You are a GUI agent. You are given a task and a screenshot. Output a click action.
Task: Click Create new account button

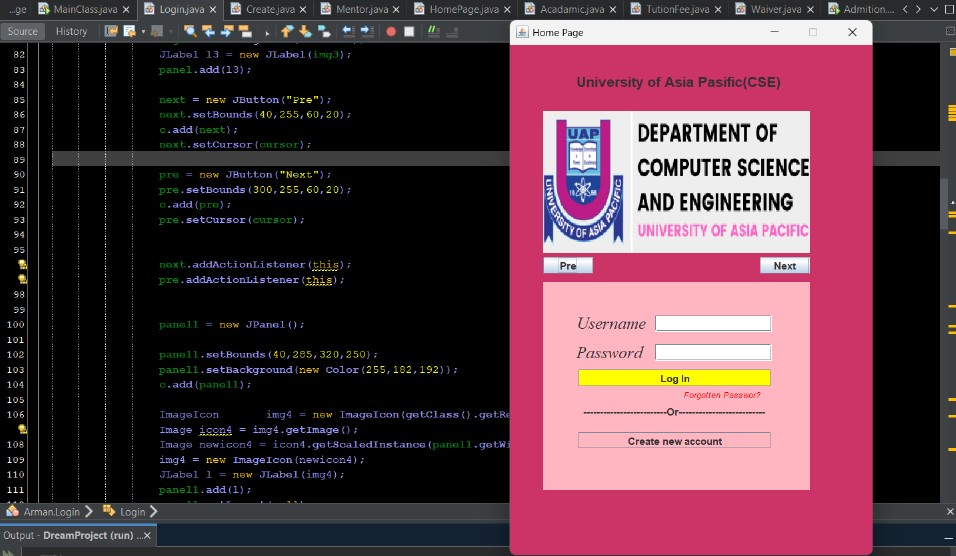[x=674, y=441]
